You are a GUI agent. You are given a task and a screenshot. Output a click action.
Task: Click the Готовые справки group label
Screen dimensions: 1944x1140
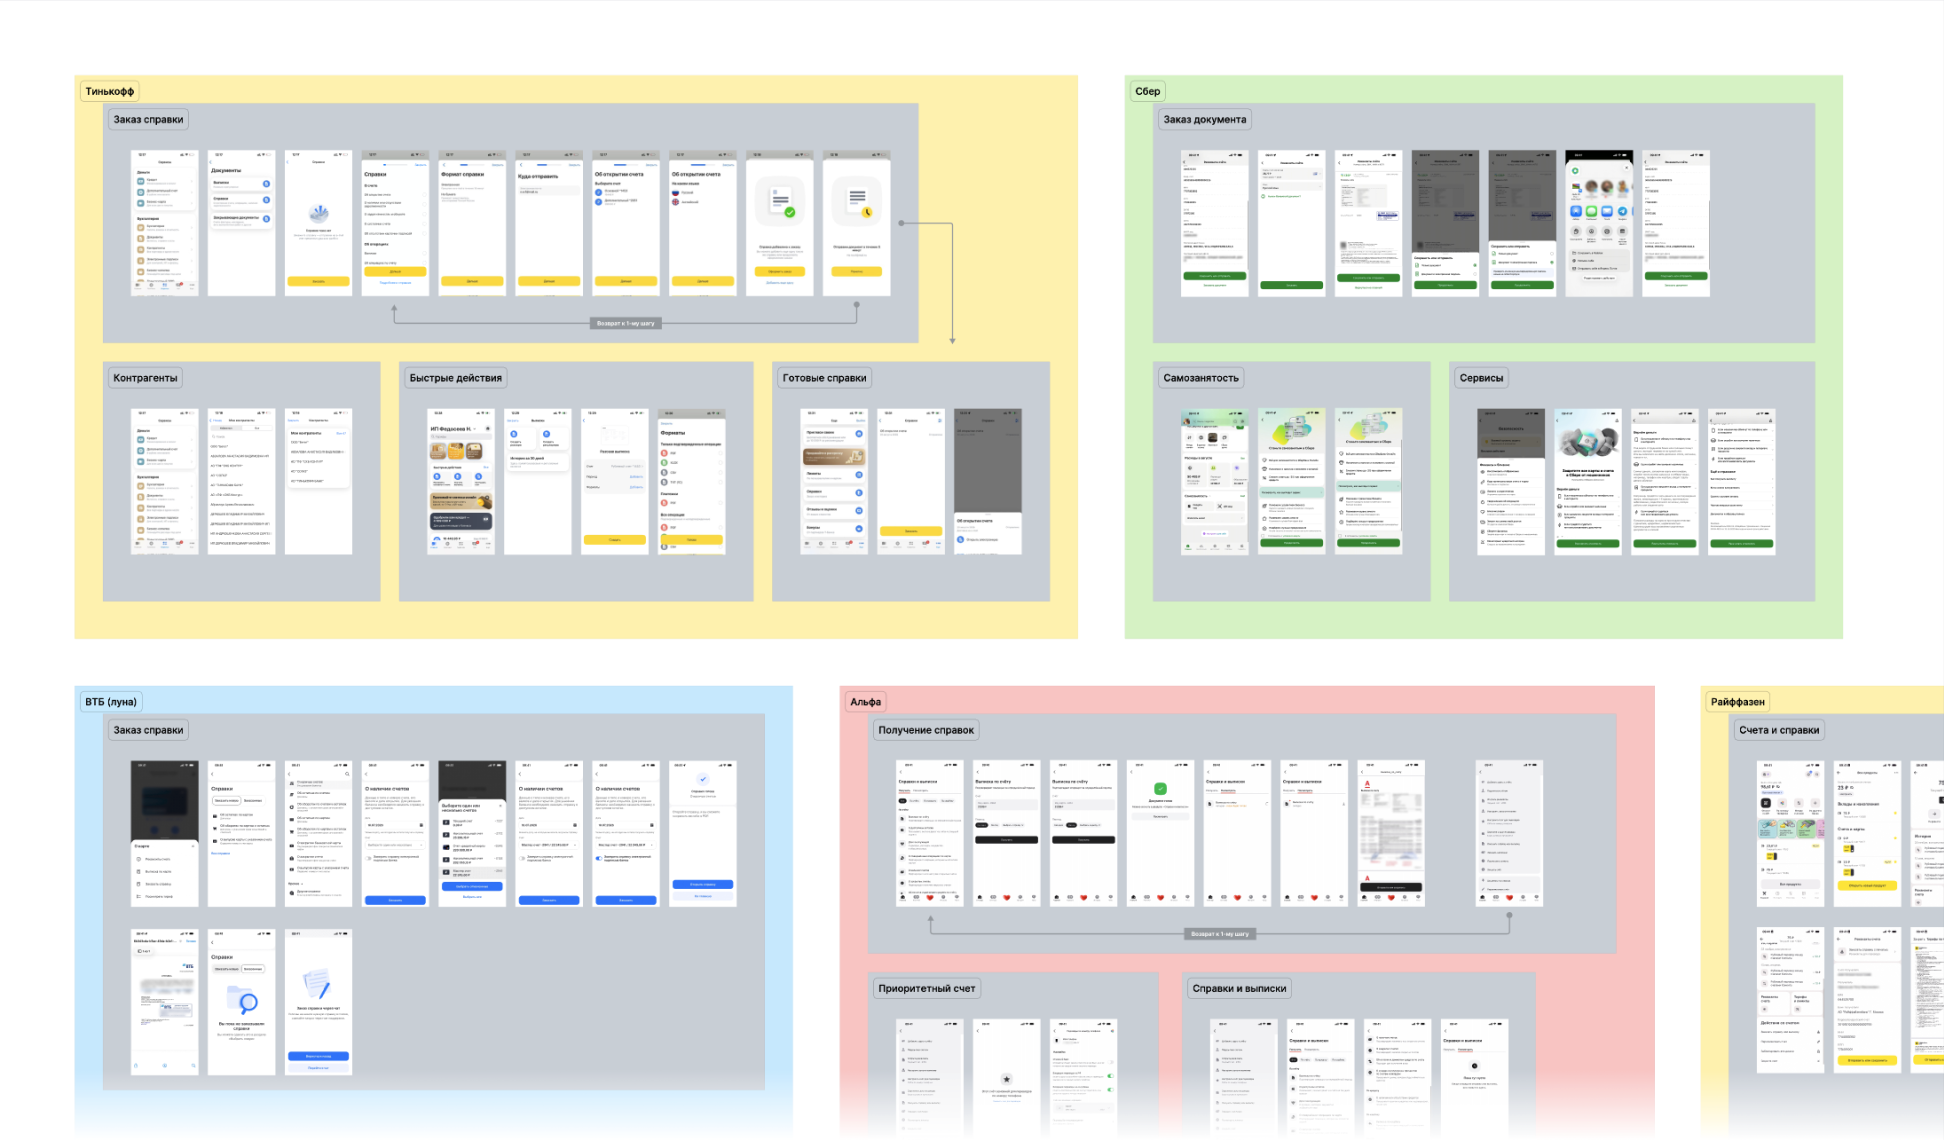tap(824, 378)
